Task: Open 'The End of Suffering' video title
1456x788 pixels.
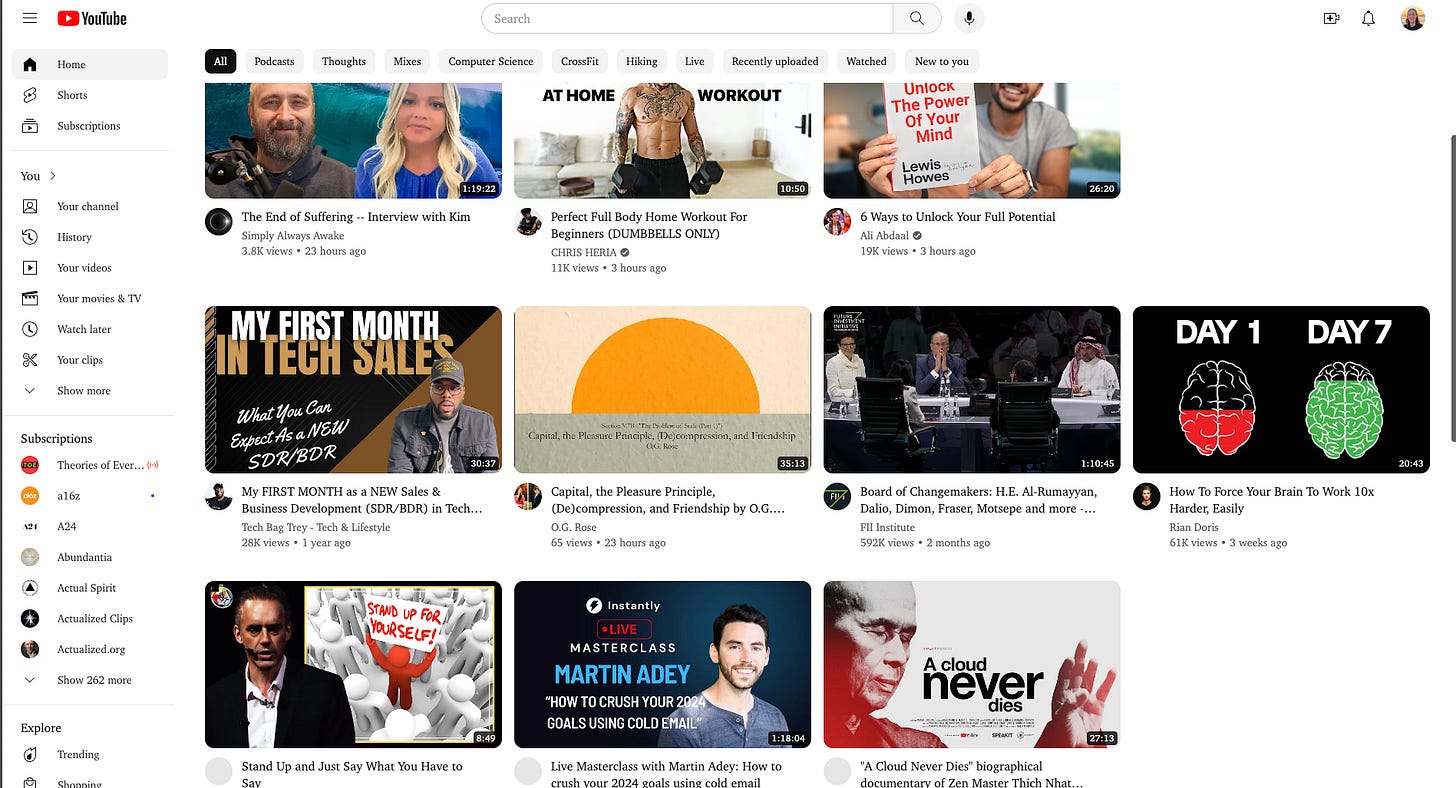Action: pyautogui.click(x=356, y=217)
